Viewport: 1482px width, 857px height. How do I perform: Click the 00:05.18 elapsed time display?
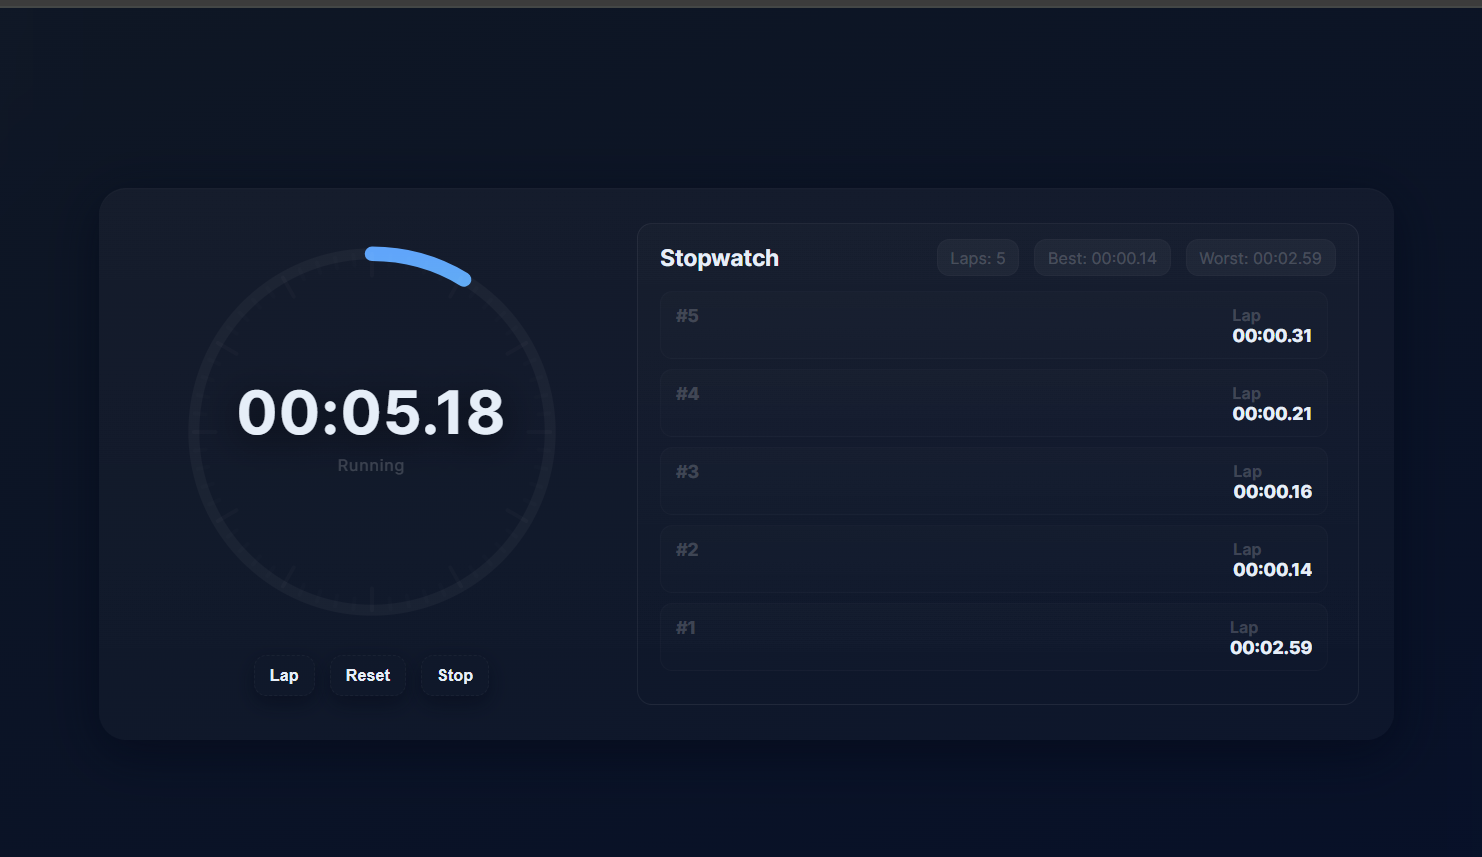[x=371, y=412]
